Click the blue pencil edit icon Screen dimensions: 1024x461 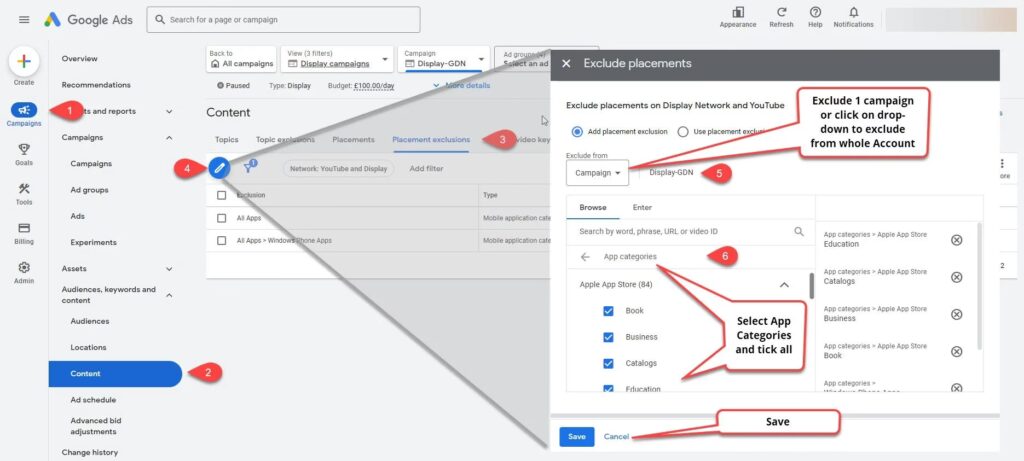point(219,167)
